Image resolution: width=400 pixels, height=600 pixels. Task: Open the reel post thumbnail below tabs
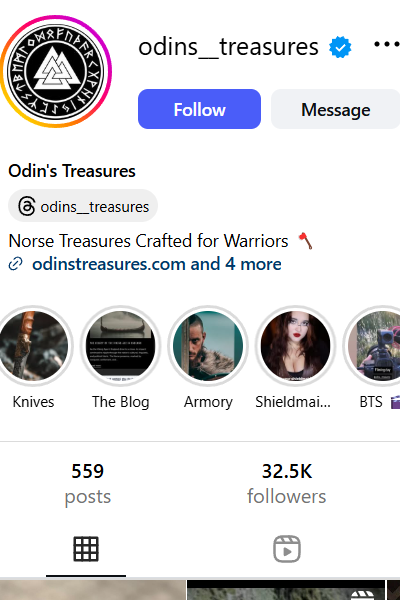[x=286, y=590]
